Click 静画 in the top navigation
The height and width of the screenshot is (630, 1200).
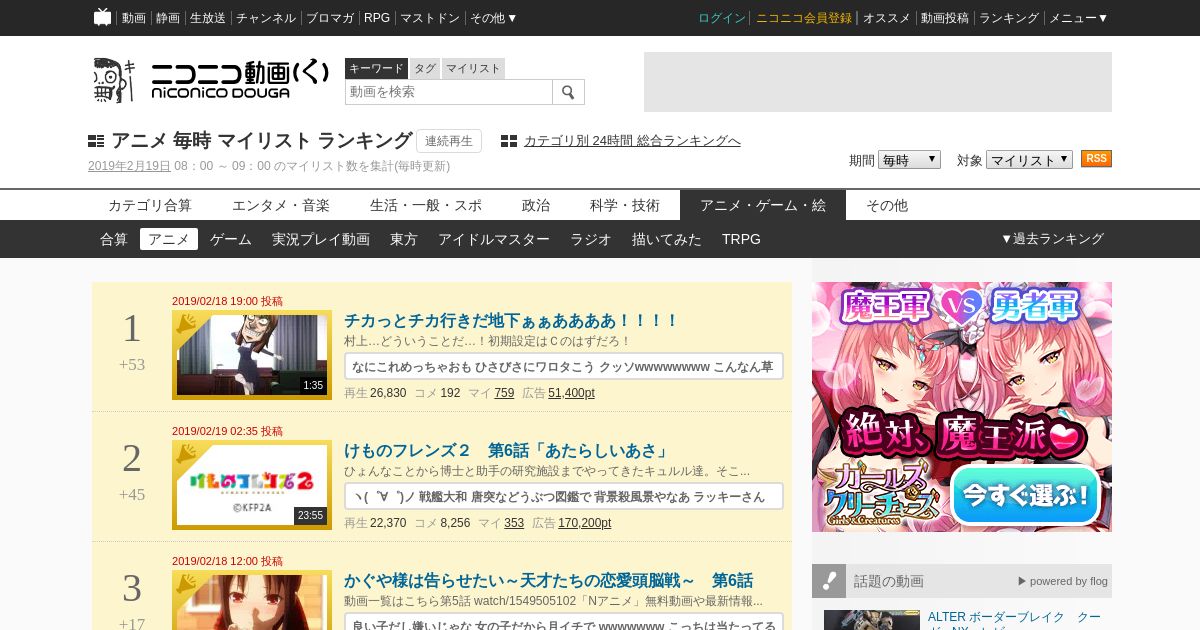168,18
